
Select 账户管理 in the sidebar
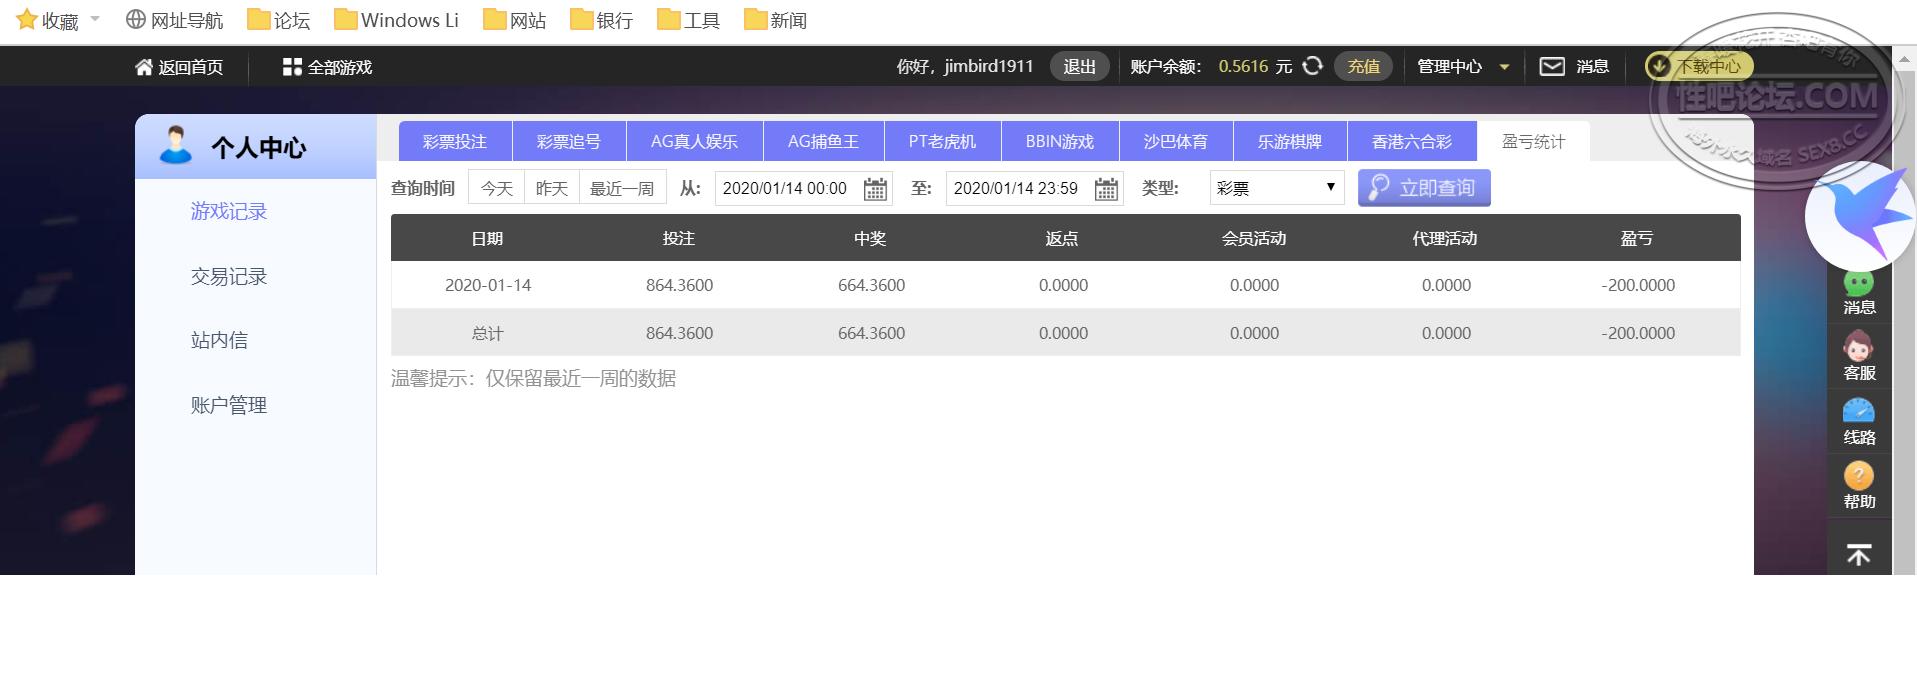pyautogui.click(x=229, y=405)
